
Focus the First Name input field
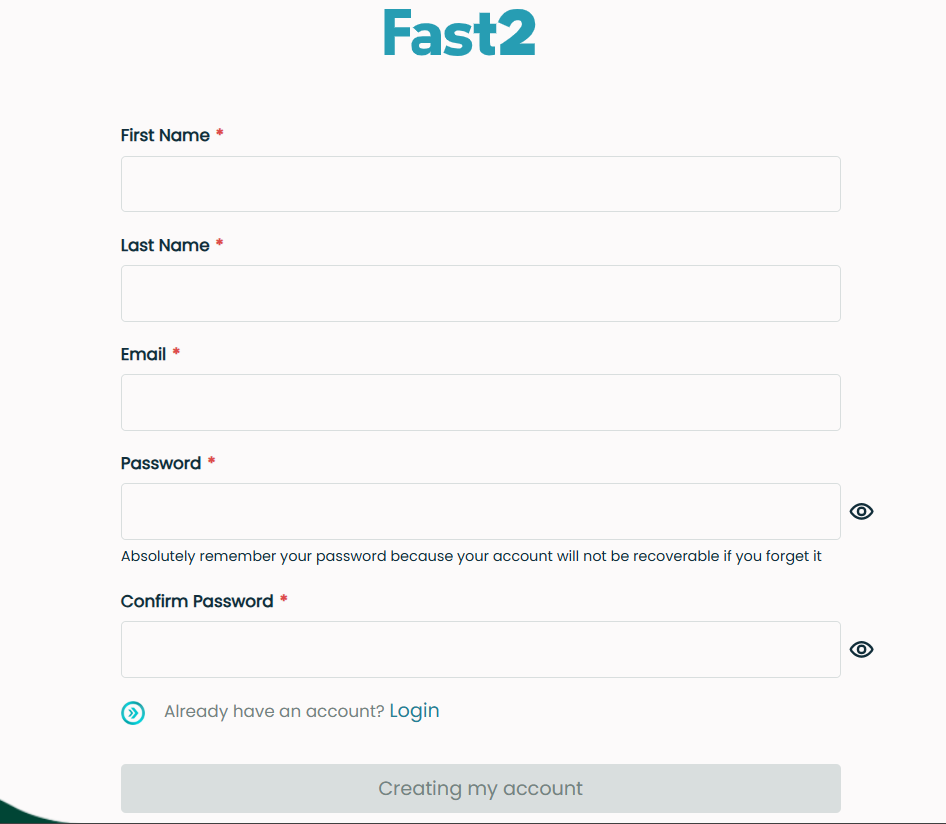[x=480, y=184]
